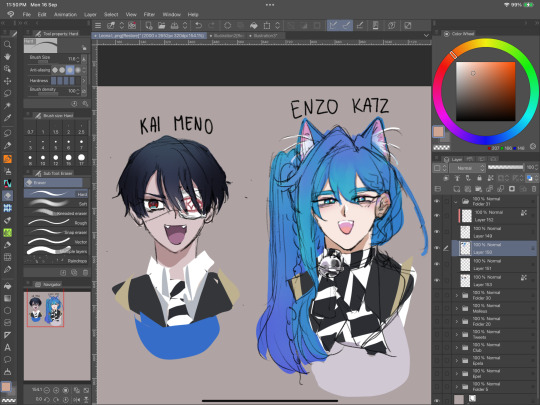540x405 pixels.
Task: Open the File menu
Action: [x=27, y=14]
